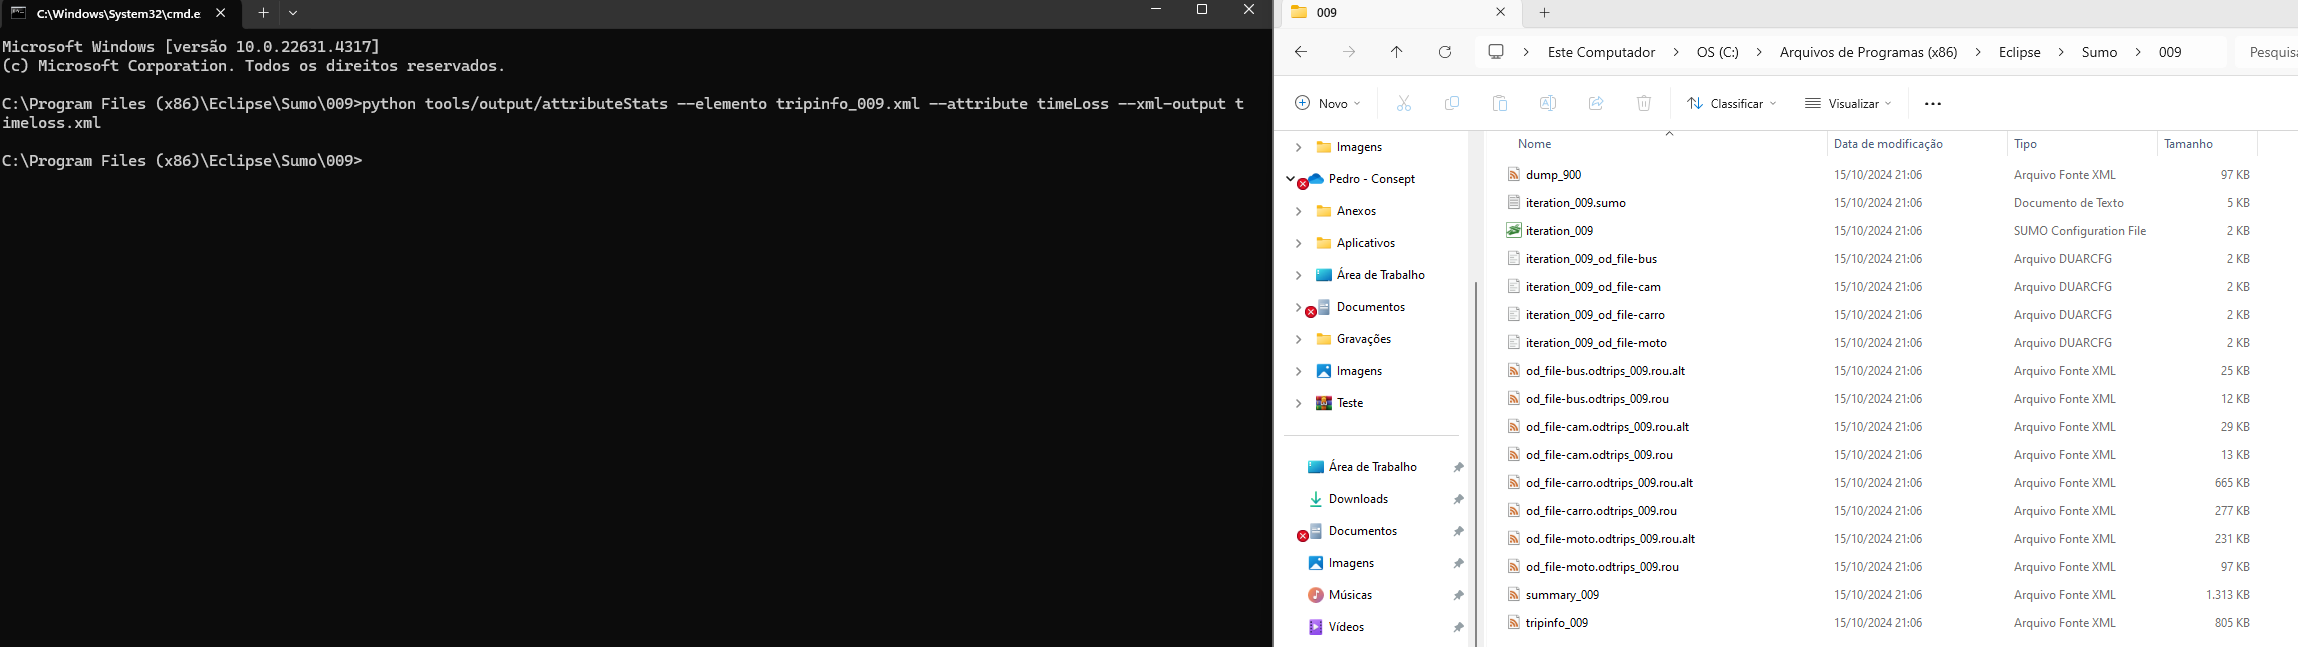Go up one folder level in Explorer

(1396, 52)
